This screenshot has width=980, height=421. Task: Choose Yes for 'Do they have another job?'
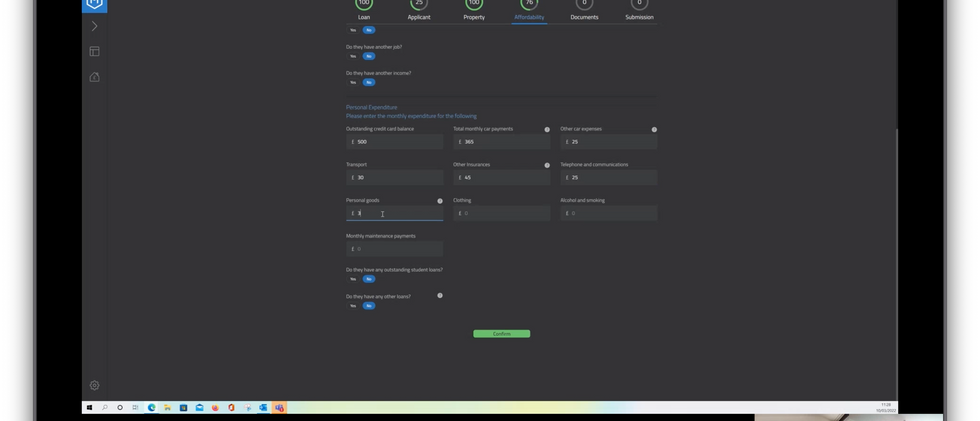[x=353, y=56]
